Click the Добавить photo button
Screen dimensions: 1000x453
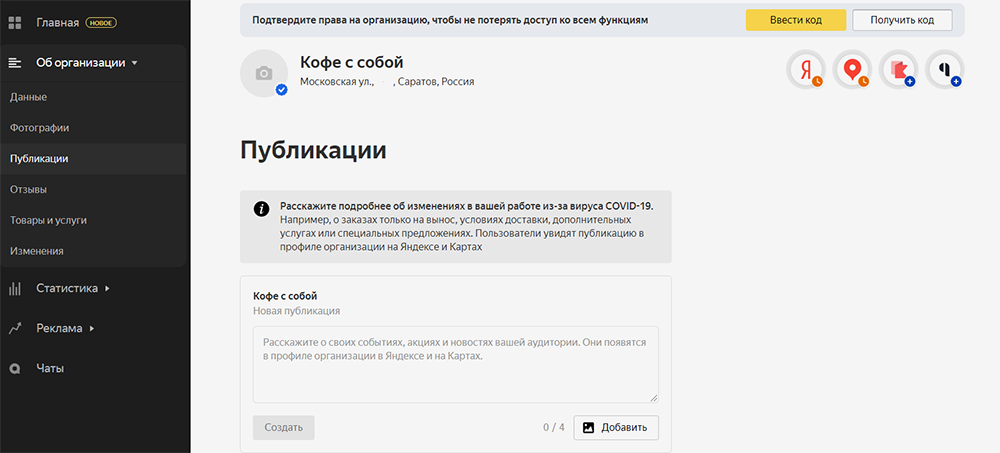[x=616, y=427]
